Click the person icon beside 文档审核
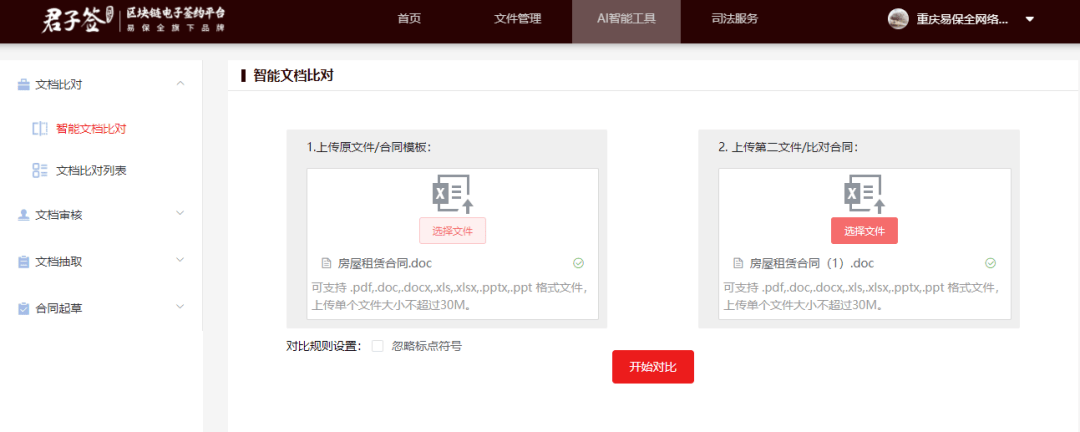Viewport: 1080px width, 432px height. click(x=23, y=215)
